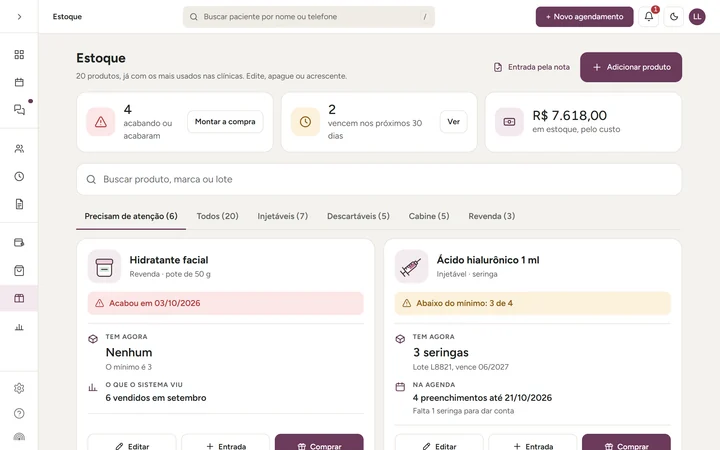Image resolution: width=720 pixels, height=450 pixels.
Task: Click the Estoque breadcrumb in the top bar
Action: click(x=67, y=17)
